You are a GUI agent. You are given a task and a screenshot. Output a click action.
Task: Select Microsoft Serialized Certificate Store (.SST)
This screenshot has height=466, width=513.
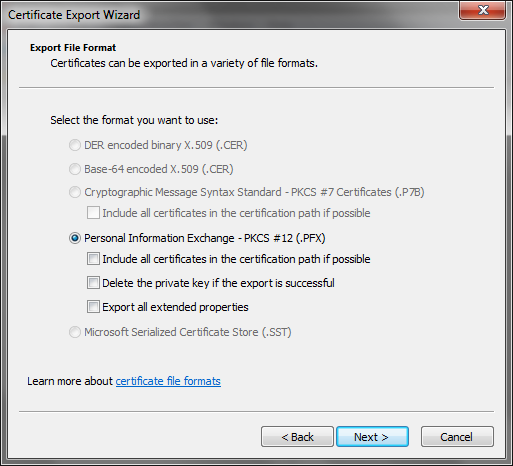click(x=75, y=332)
